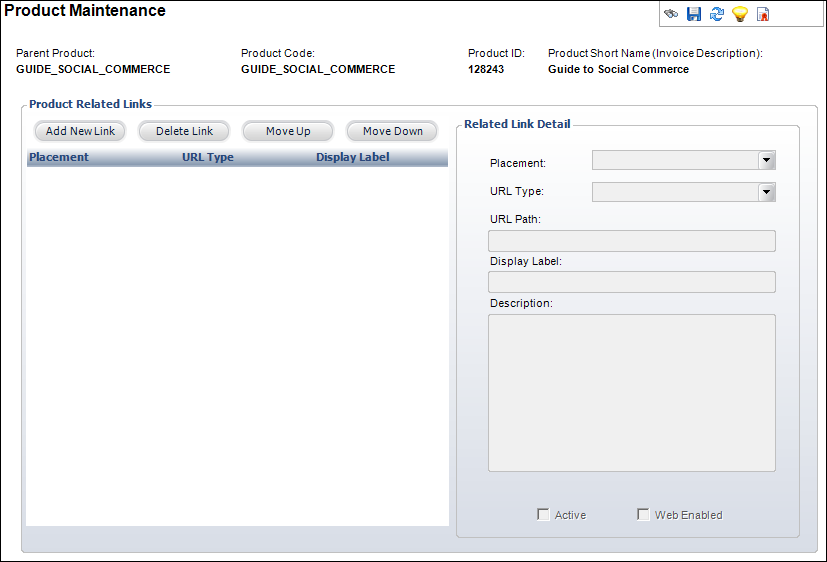Viewport: 827px width, 562px height.
Task: Toggle the Web Enabled checkbox
Action: 643,514
